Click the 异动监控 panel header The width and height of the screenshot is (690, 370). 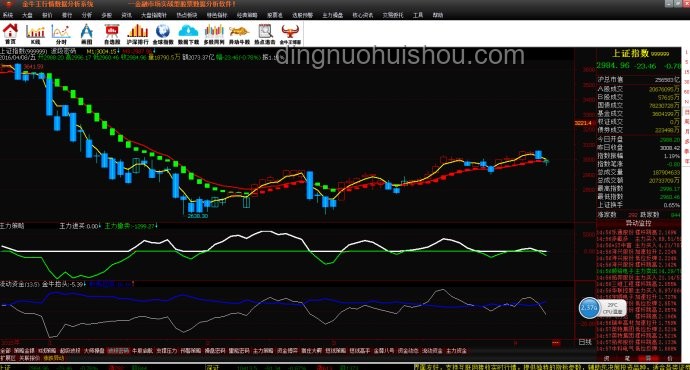pos(639,223)
